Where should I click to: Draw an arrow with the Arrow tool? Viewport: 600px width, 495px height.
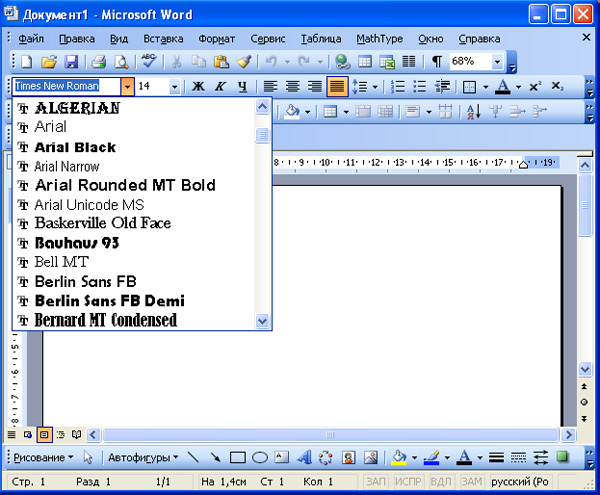click(215, 457)
